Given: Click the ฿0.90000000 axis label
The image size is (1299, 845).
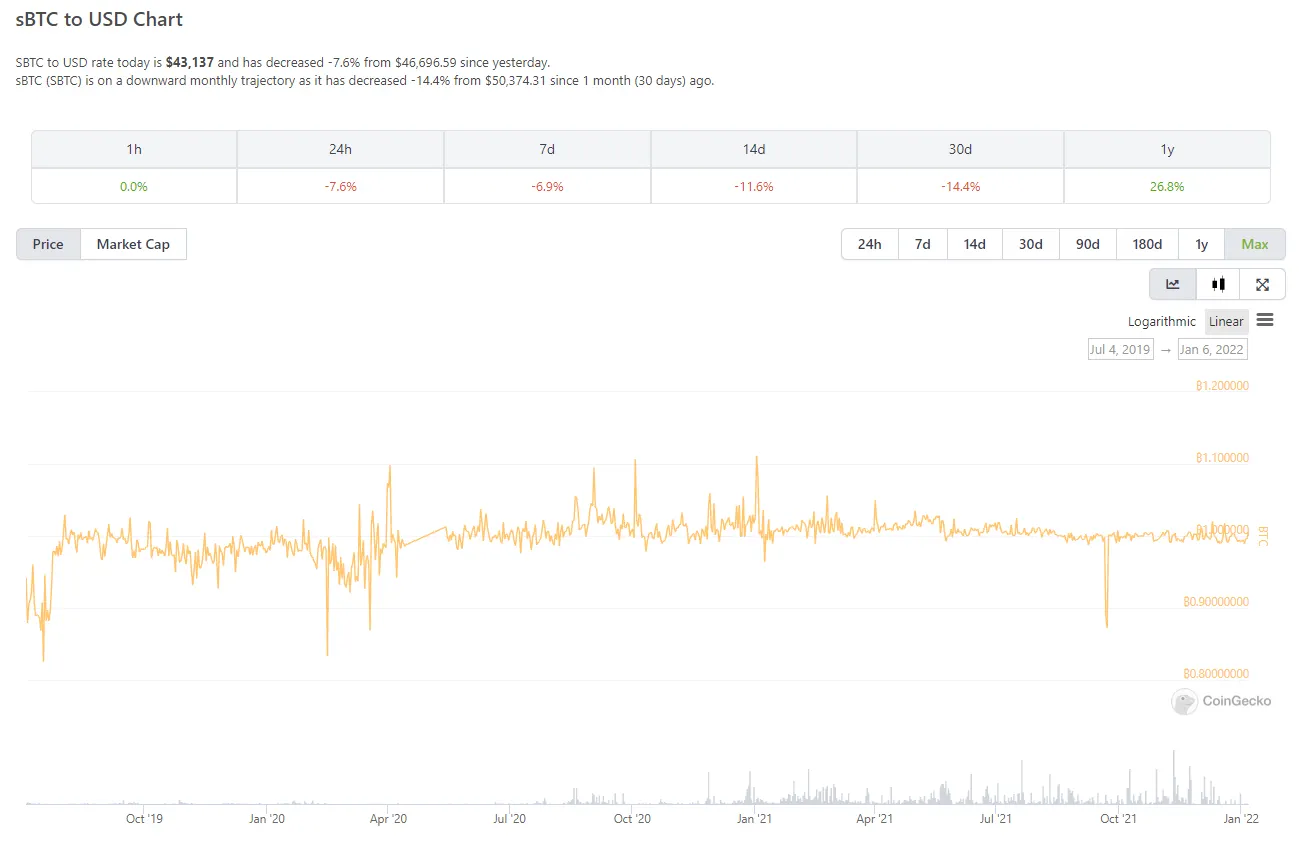Looking at the screenshot, I should tap(1216, 602).
